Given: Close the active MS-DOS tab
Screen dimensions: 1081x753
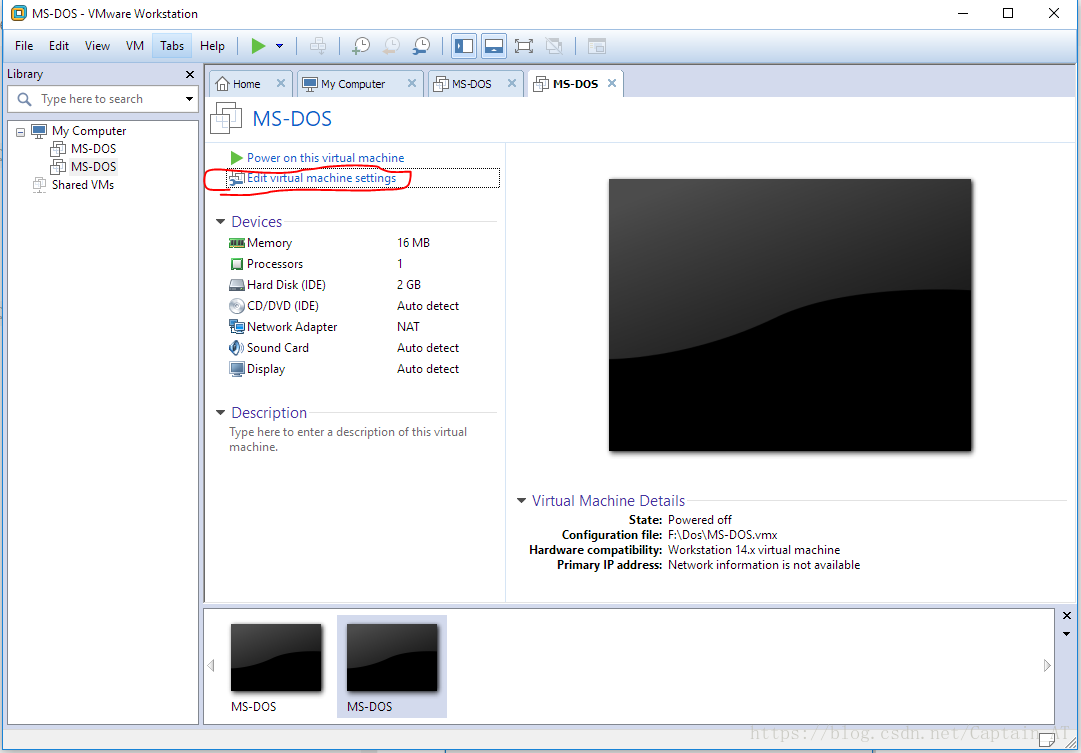Looking at the screenshot, I should point(612,83).
